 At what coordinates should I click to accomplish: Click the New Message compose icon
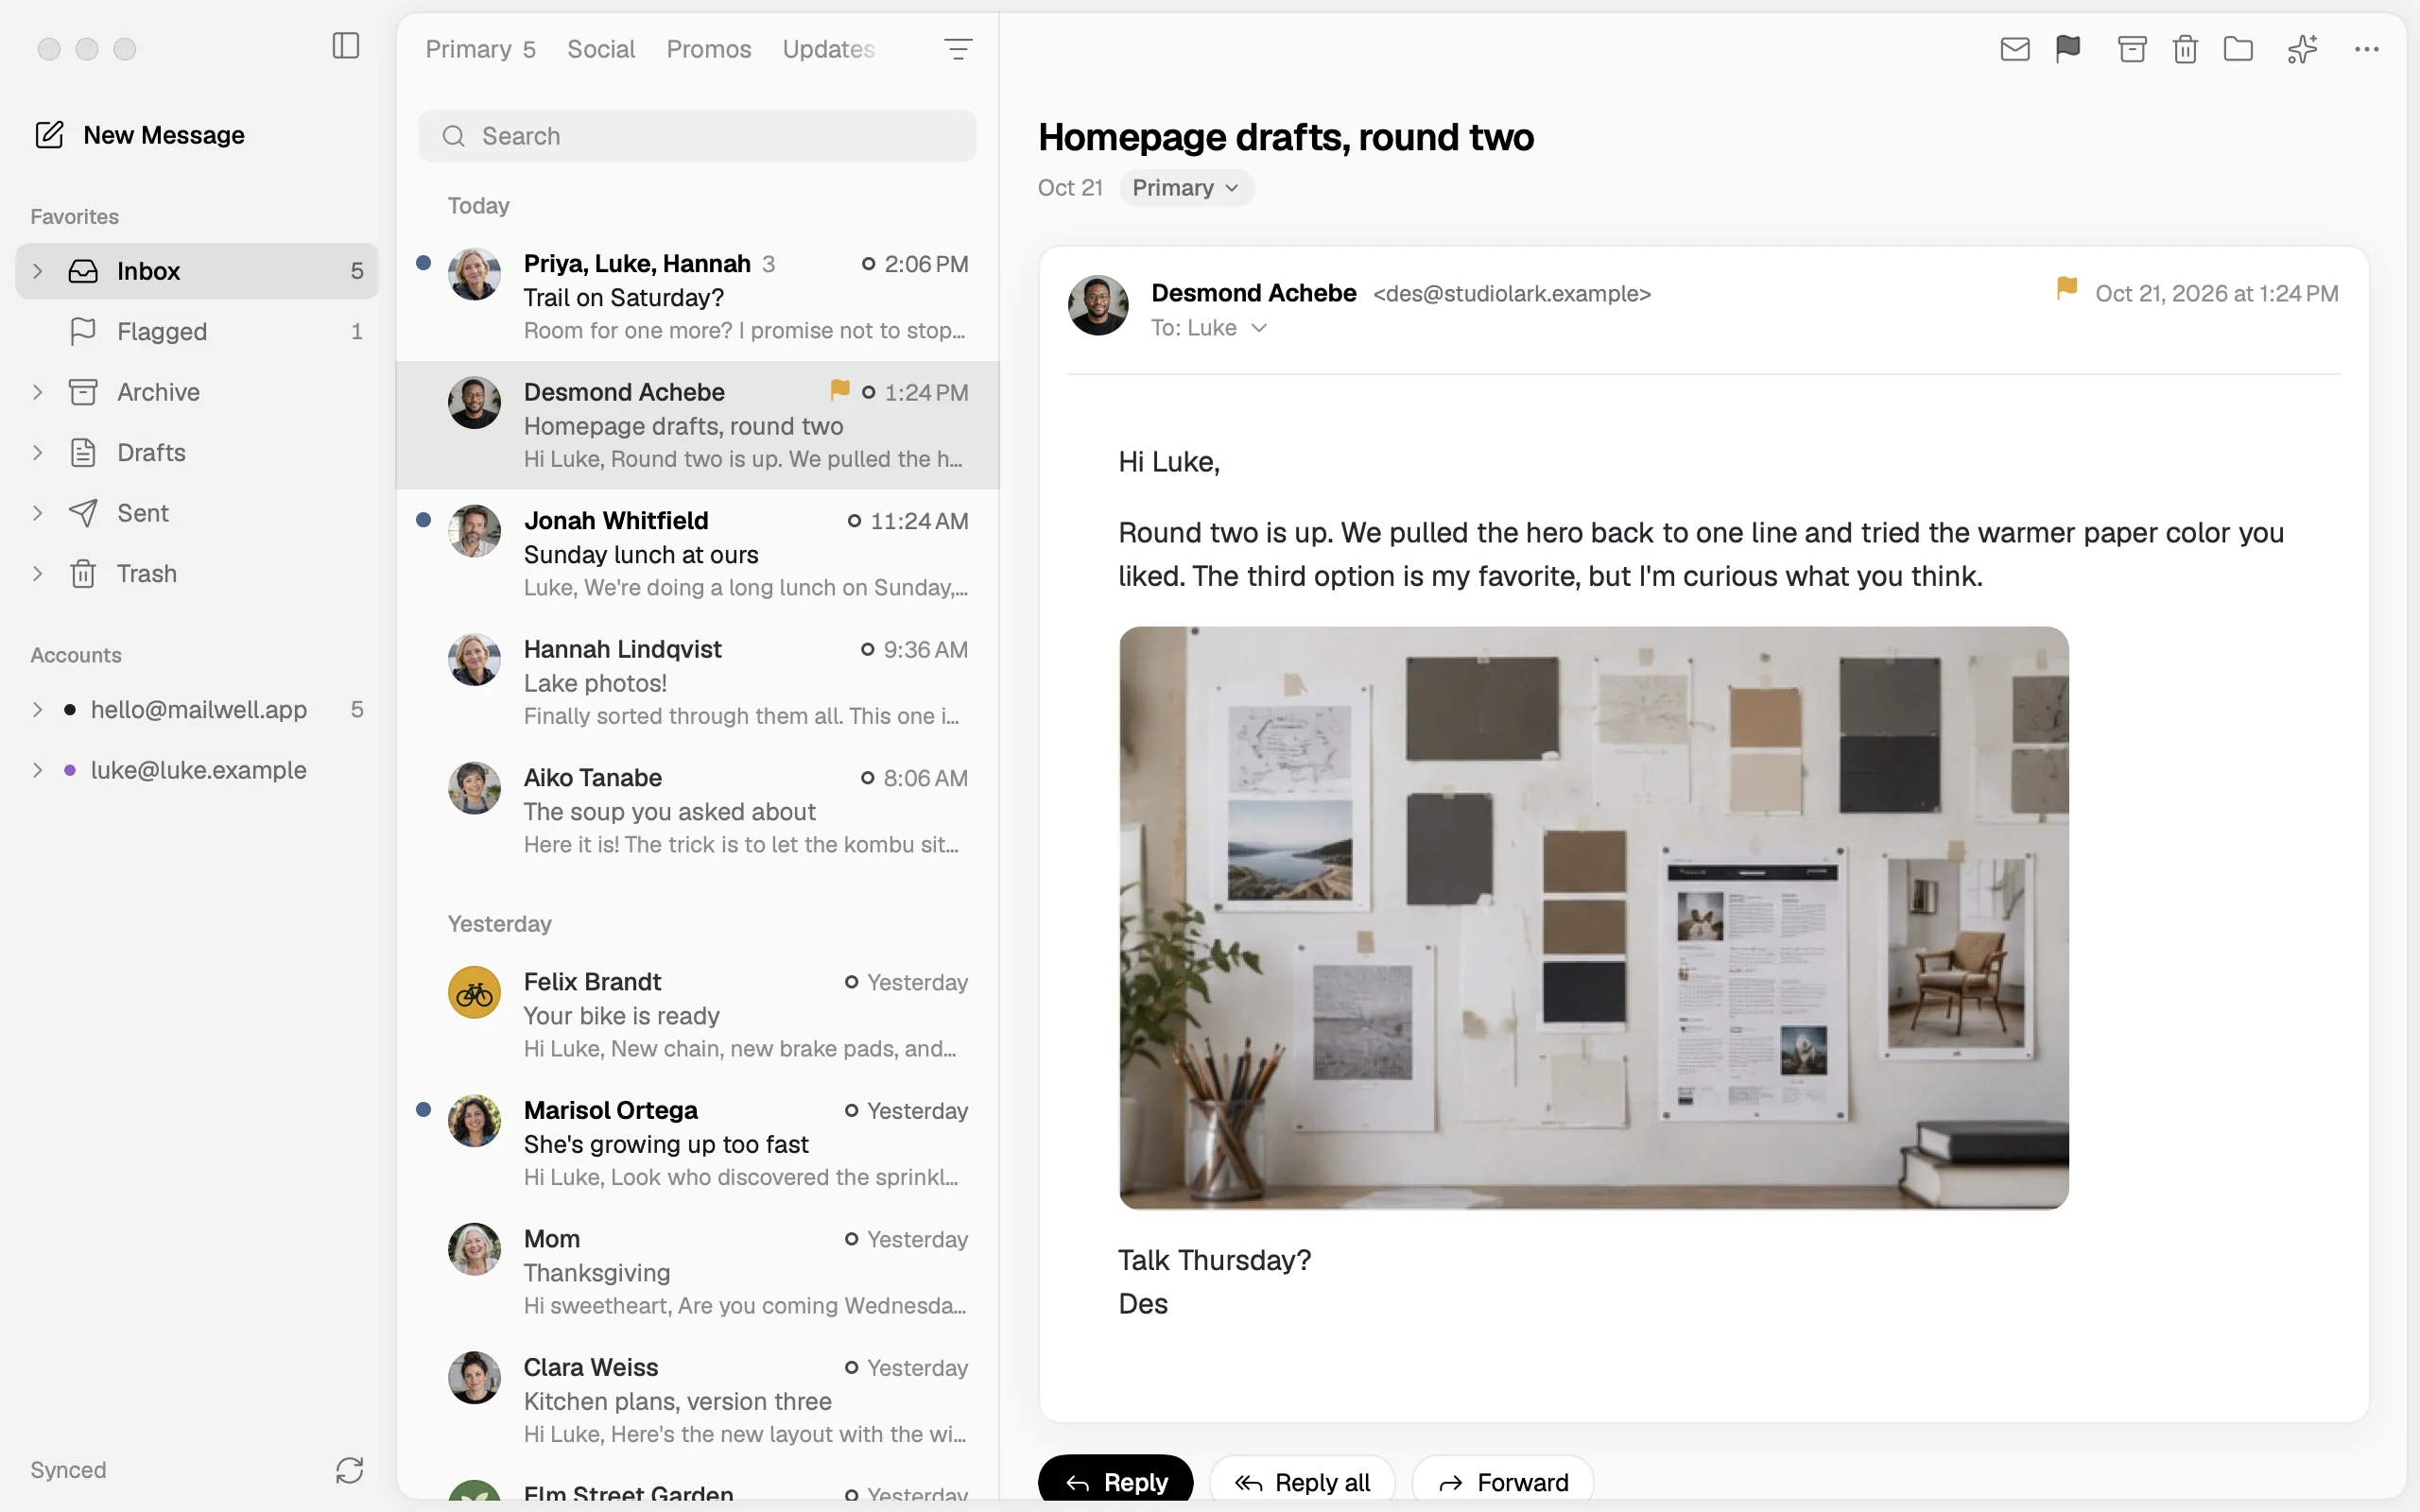(49, 134)
